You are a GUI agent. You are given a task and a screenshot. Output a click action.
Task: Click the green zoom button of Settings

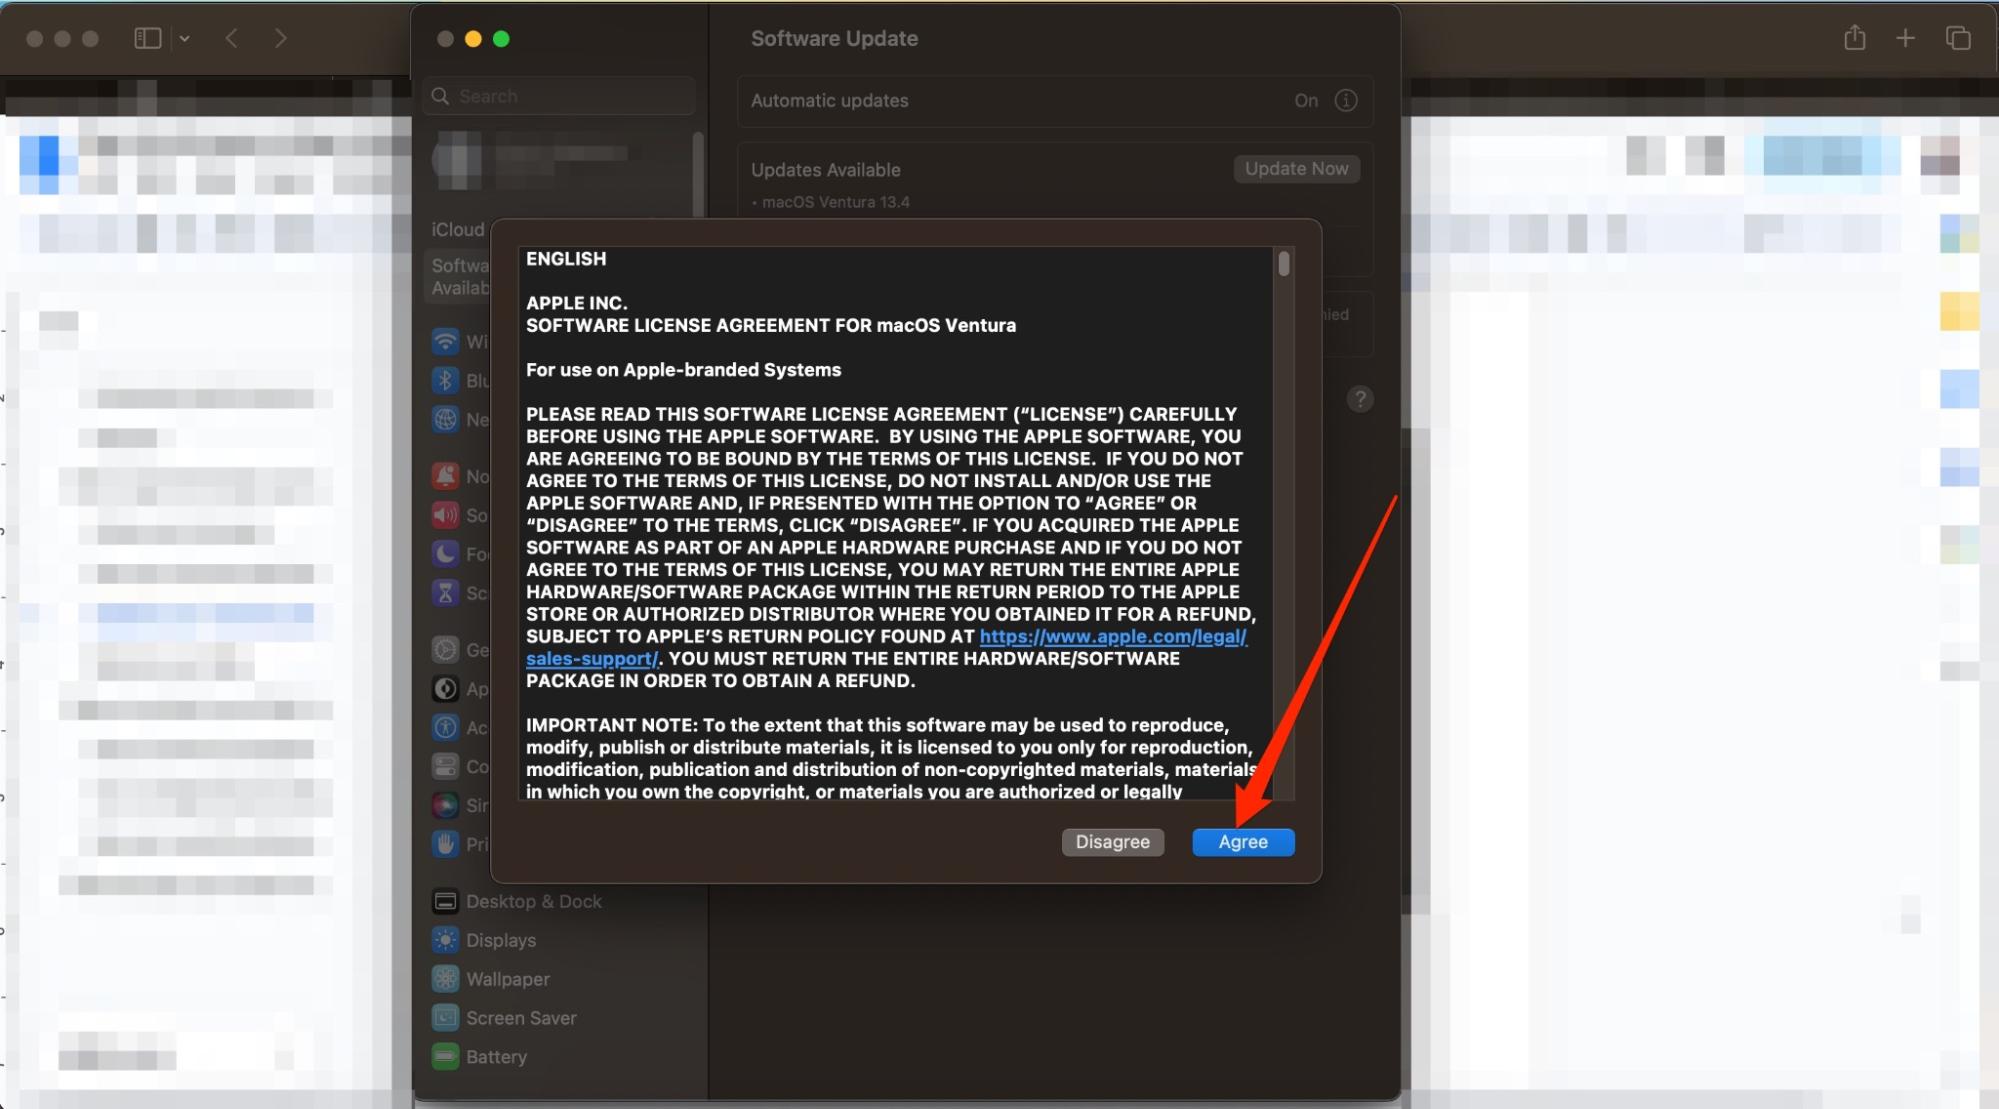[x=501, y=38]
